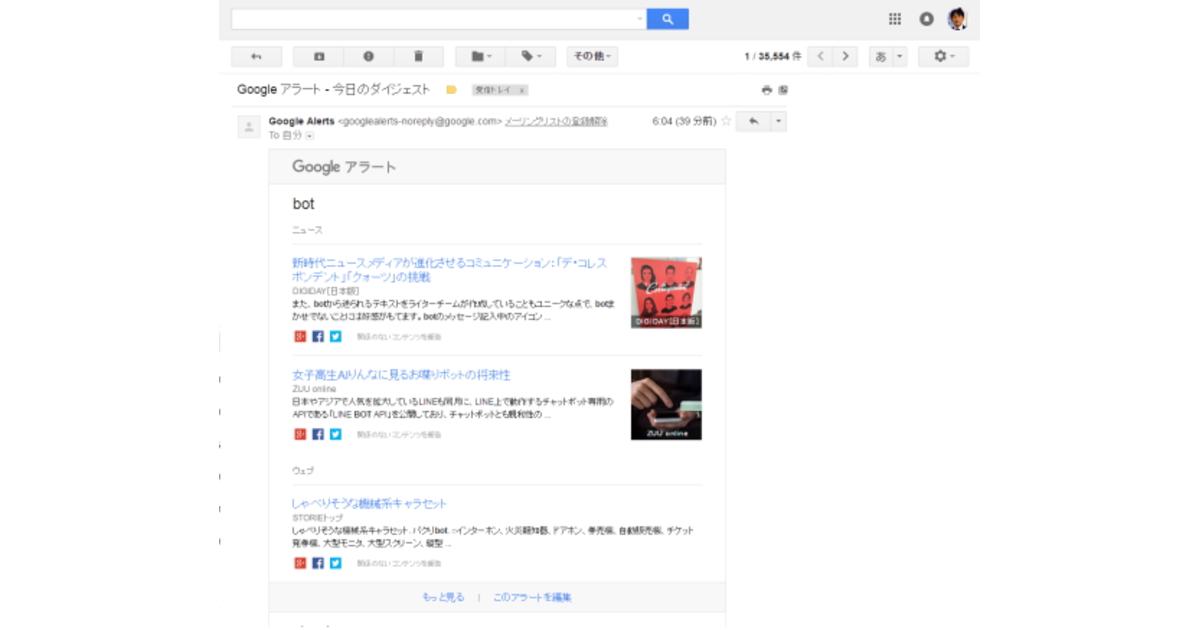The image size is (1200, 630).
Task: Show details next to To 自分
Action: pyautogui.click(x=310, y=135)
